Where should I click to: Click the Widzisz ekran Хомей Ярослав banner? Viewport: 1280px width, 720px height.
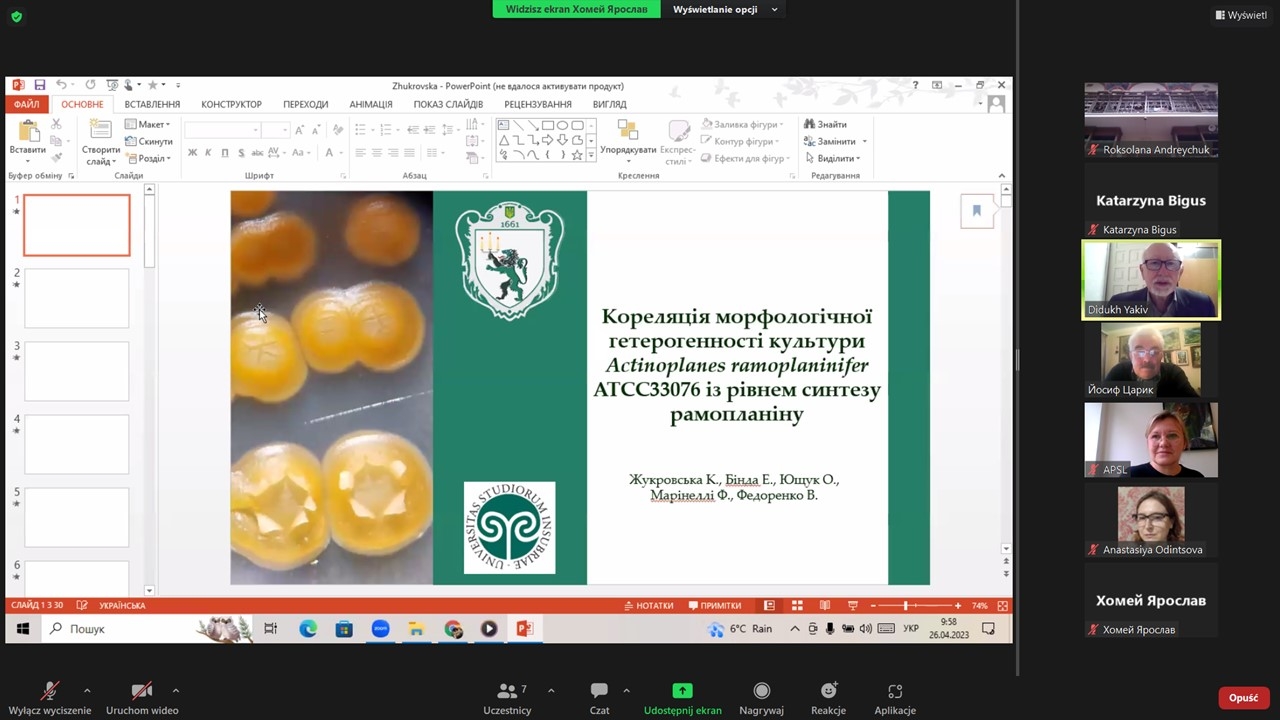click(576, 9)
